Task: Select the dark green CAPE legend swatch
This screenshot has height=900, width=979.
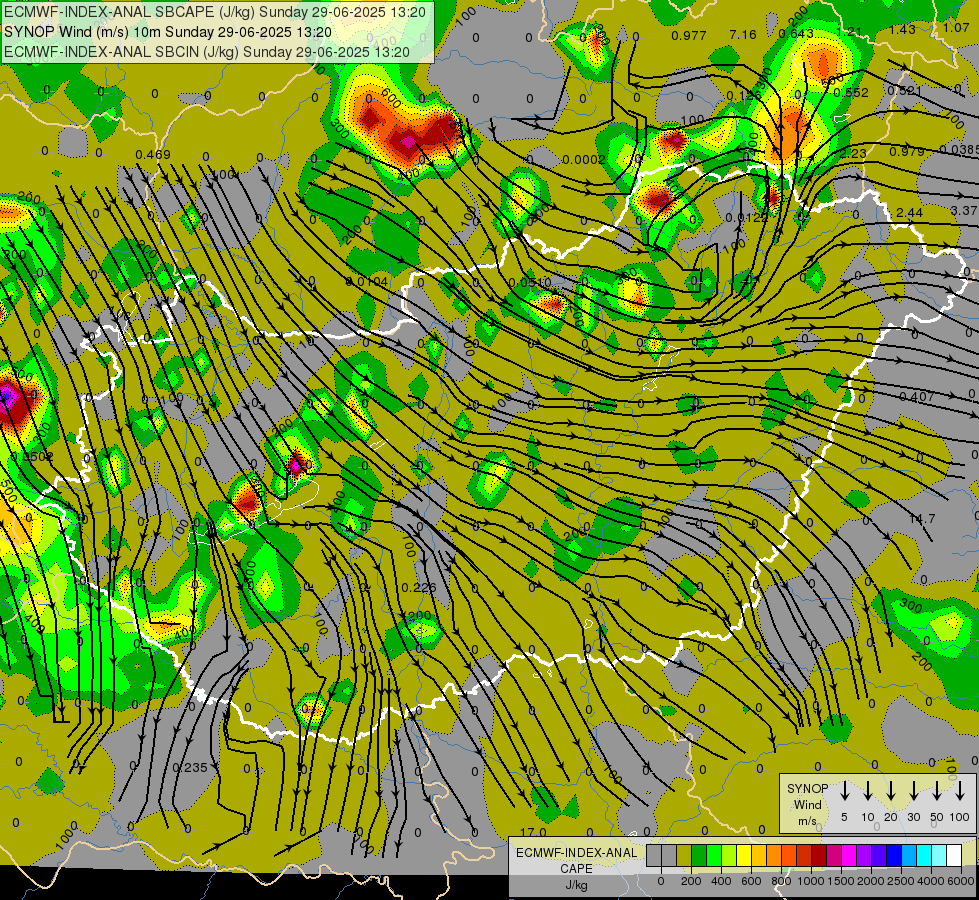Action: pyautogui.click(x=699, y=856)
